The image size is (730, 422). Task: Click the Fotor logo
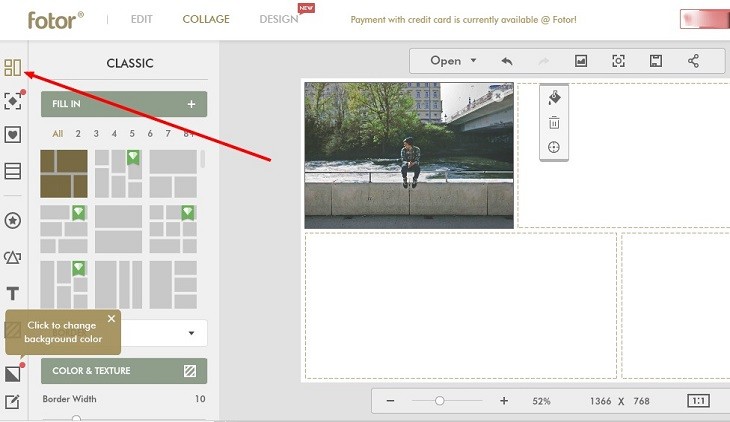pyautogui.click(x=55, y=20)
